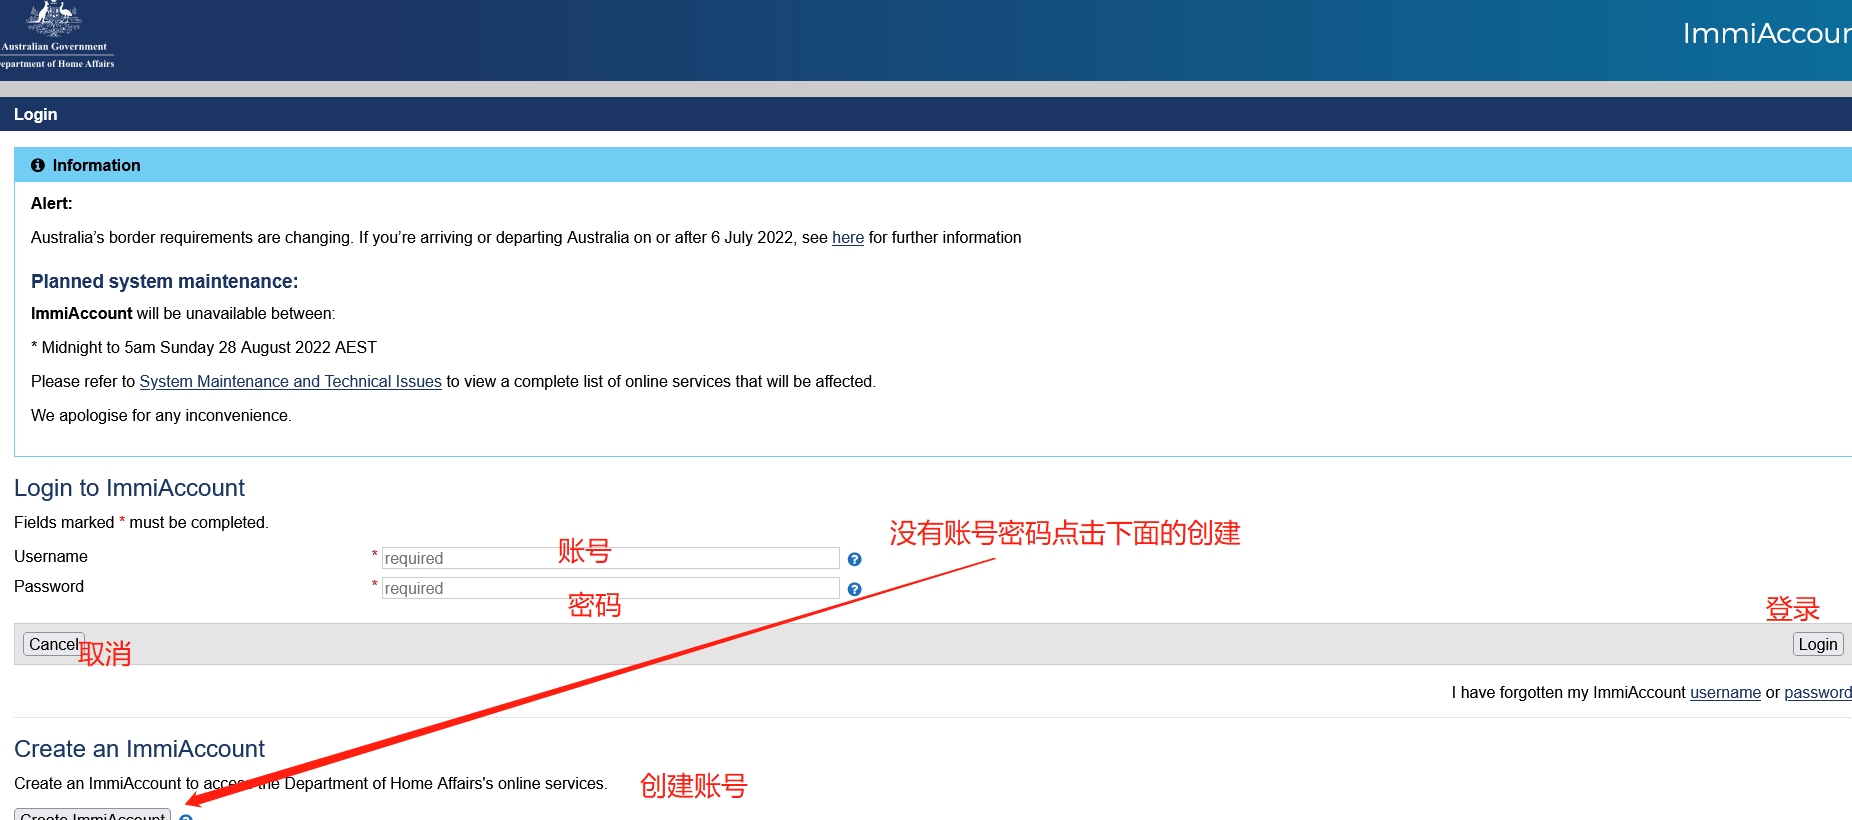Click the 'Midnight to 5am Sunday' maintenance line
The height and width of the screenshot is (820, 1852).
click(x=204, y=347)
